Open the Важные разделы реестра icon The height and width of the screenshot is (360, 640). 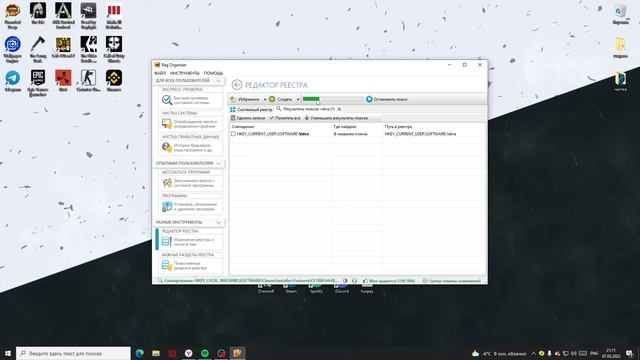click(167, 265)
